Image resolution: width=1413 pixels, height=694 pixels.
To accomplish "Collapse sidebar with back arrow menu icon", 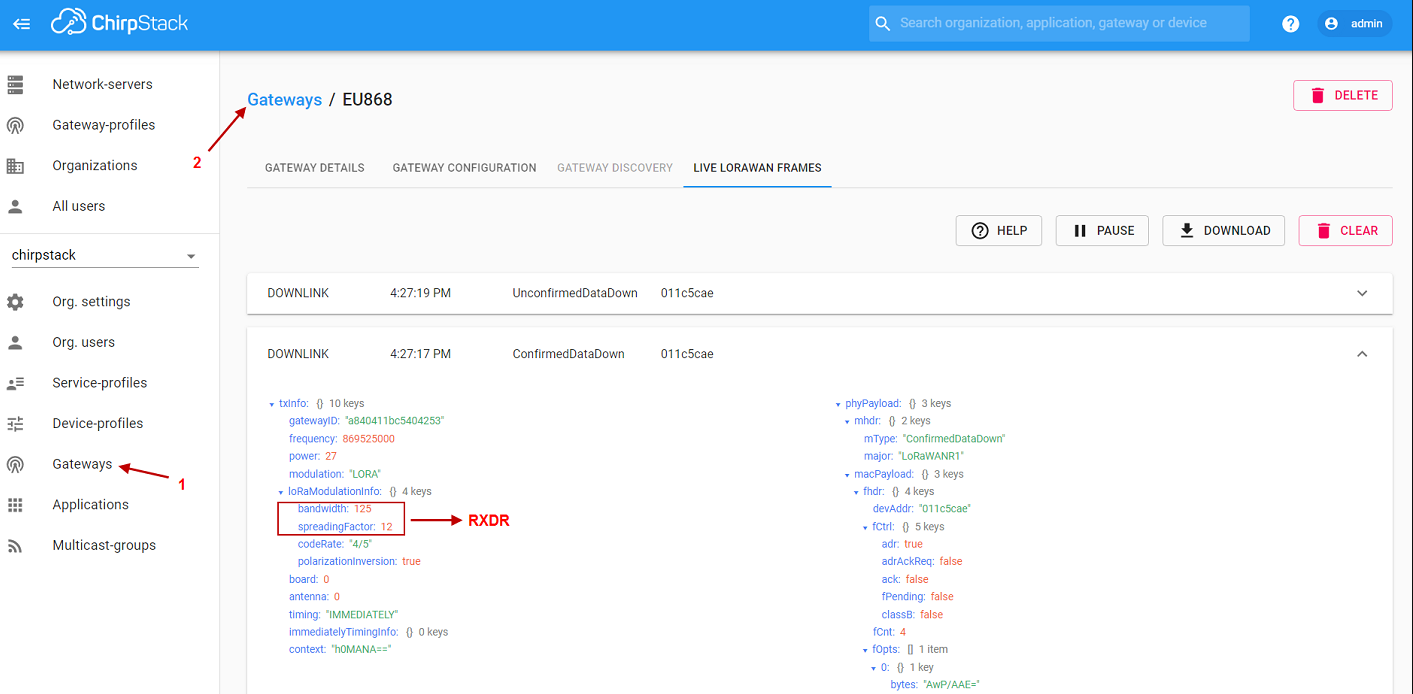I will click(x=22, y=23).
